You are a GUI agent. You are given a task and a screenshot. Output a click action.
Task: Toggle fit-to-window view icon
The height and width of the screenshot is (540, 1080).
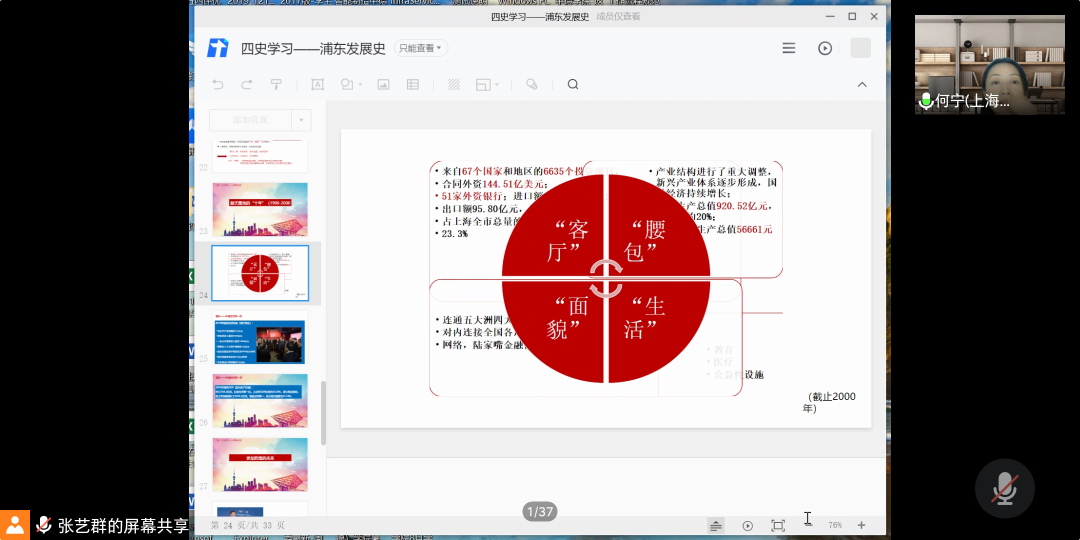(778, 525)
